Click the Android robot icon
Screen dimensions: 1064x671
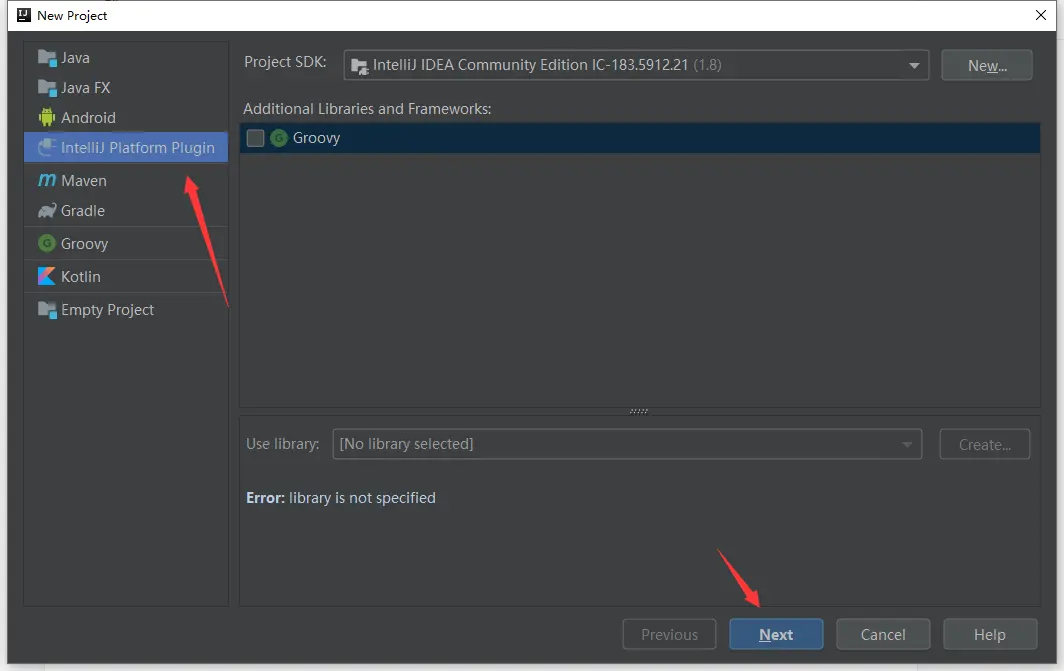point(47,117)
